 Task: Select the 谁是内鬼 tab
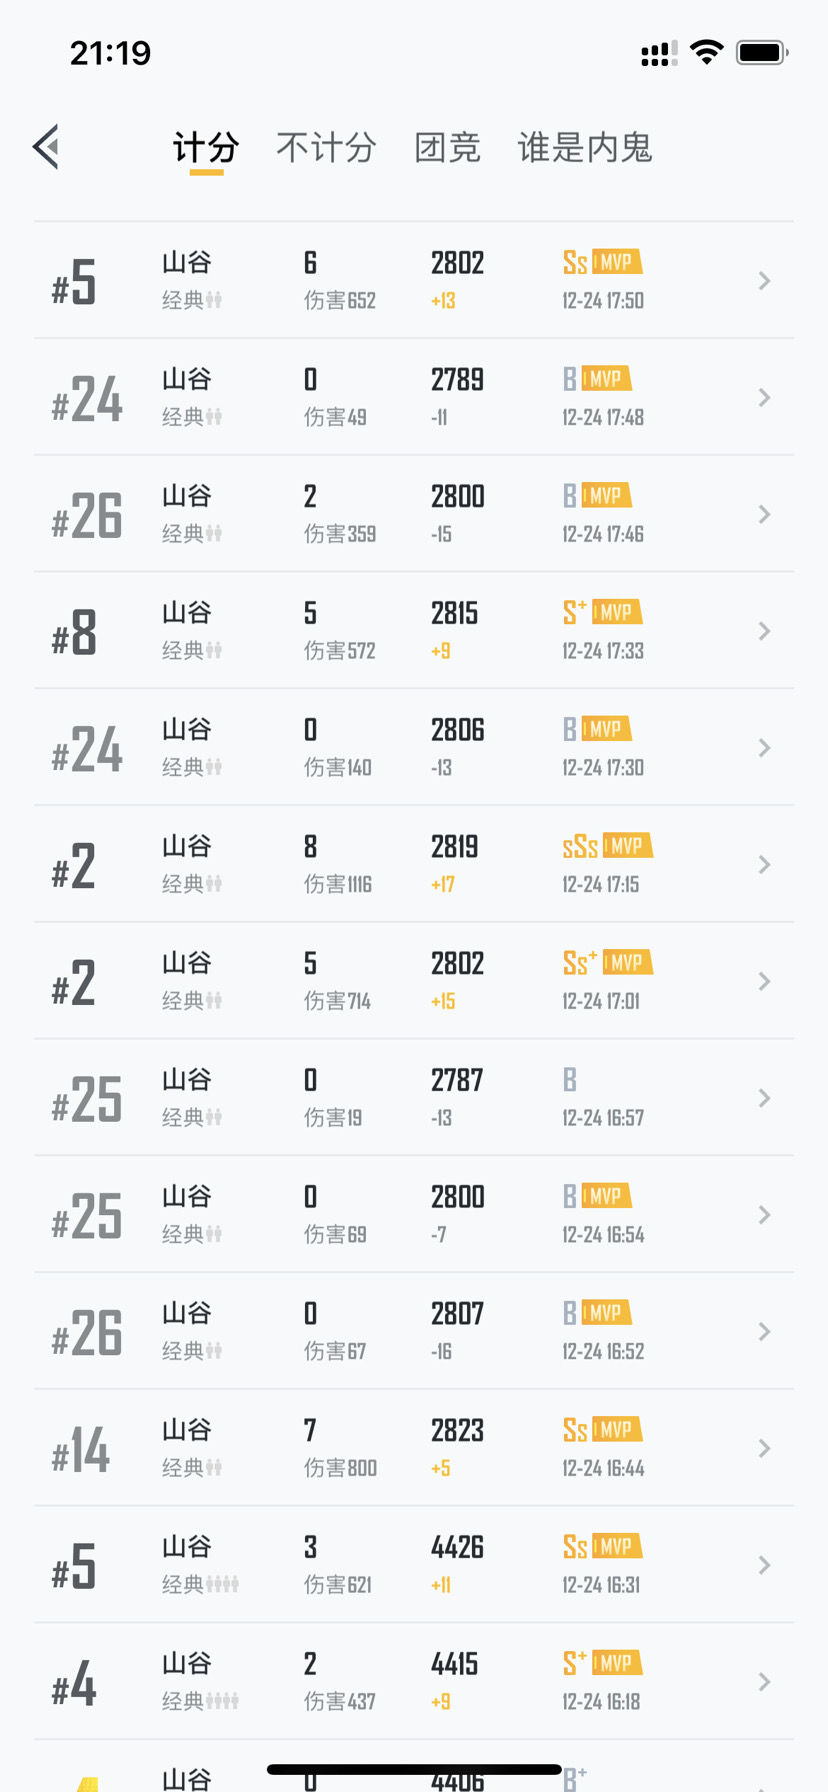pyautogui.click(x=585, y=148)
